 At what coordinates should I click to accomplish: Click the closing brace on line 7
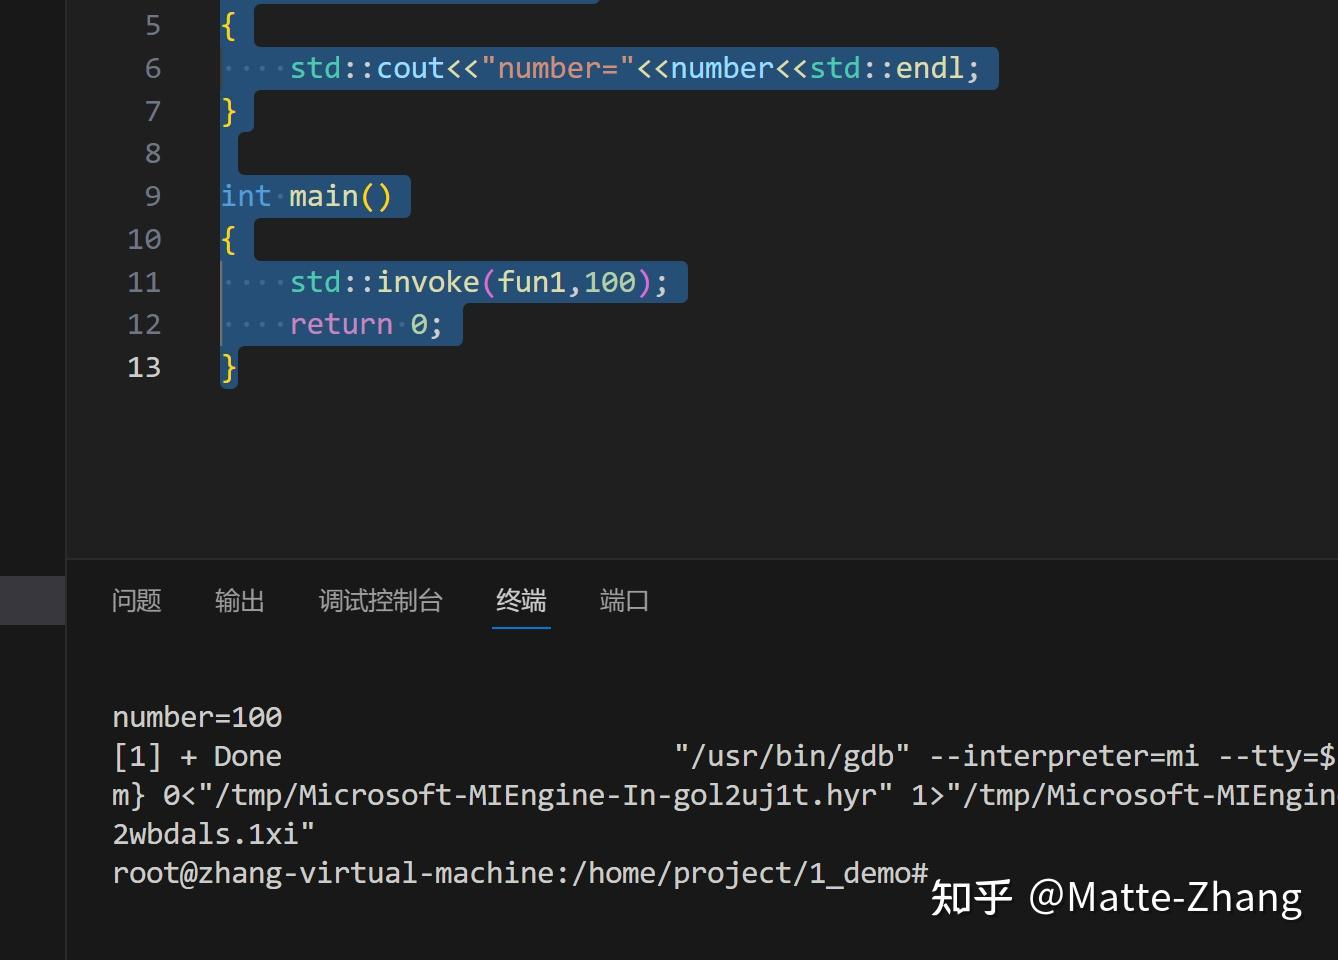pyautogui.click(x=228, y=111)
